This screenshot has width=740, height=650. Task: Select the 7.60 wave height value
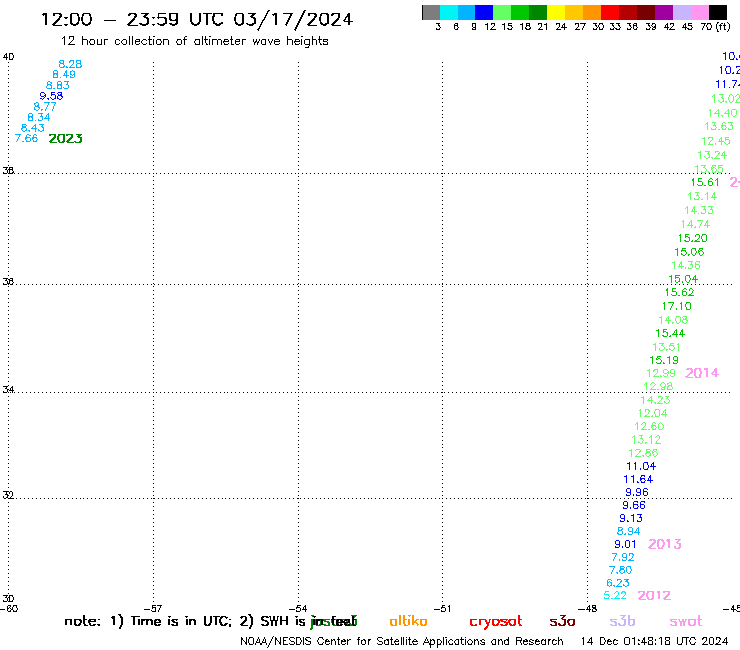point(620,570)
